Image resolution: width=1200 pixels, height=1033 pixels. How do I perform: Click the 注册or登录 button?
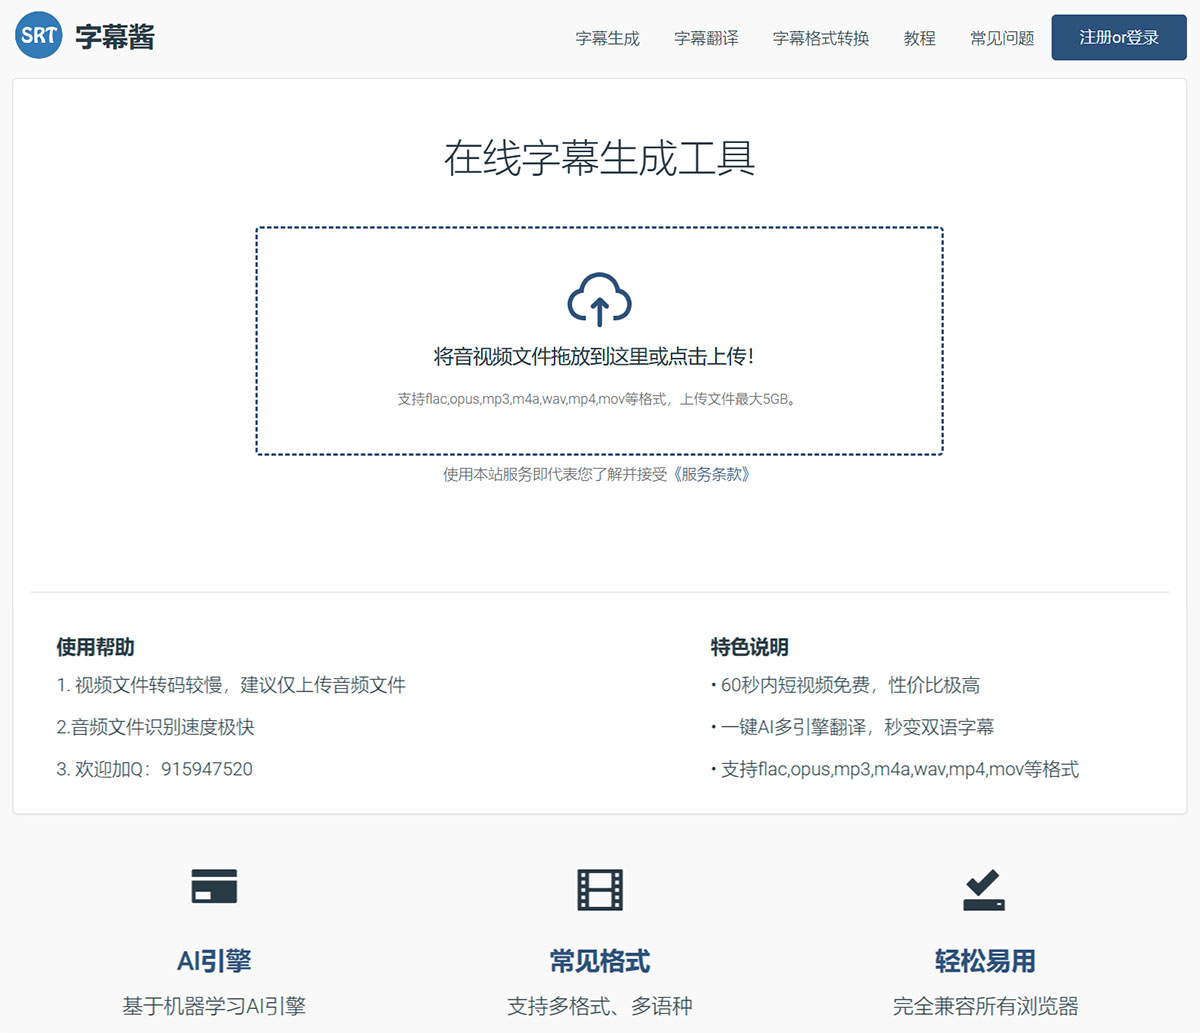tap(1118, 37)
